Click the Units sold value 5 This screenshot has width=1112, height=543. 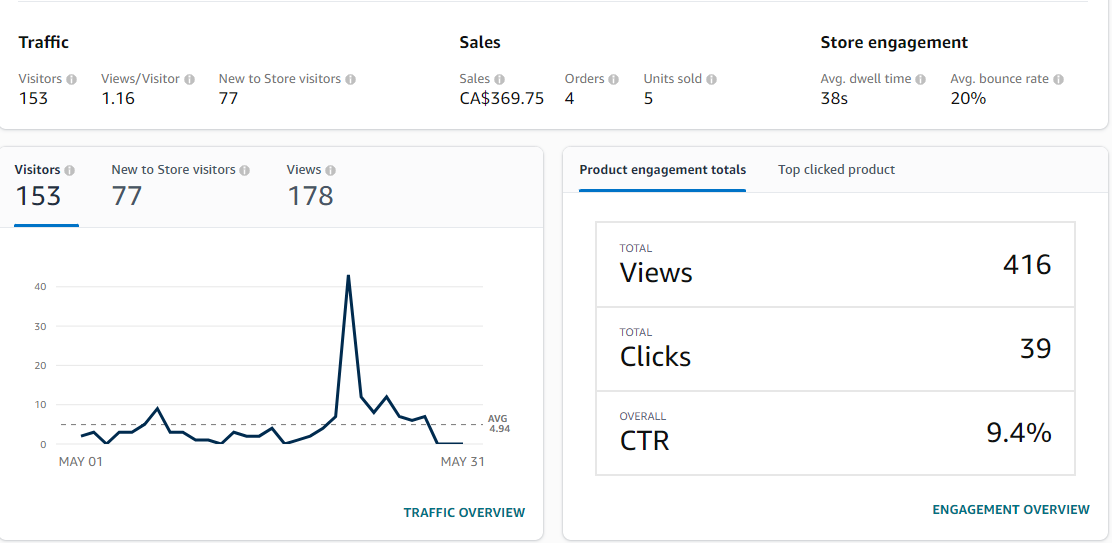pos(648,99)
